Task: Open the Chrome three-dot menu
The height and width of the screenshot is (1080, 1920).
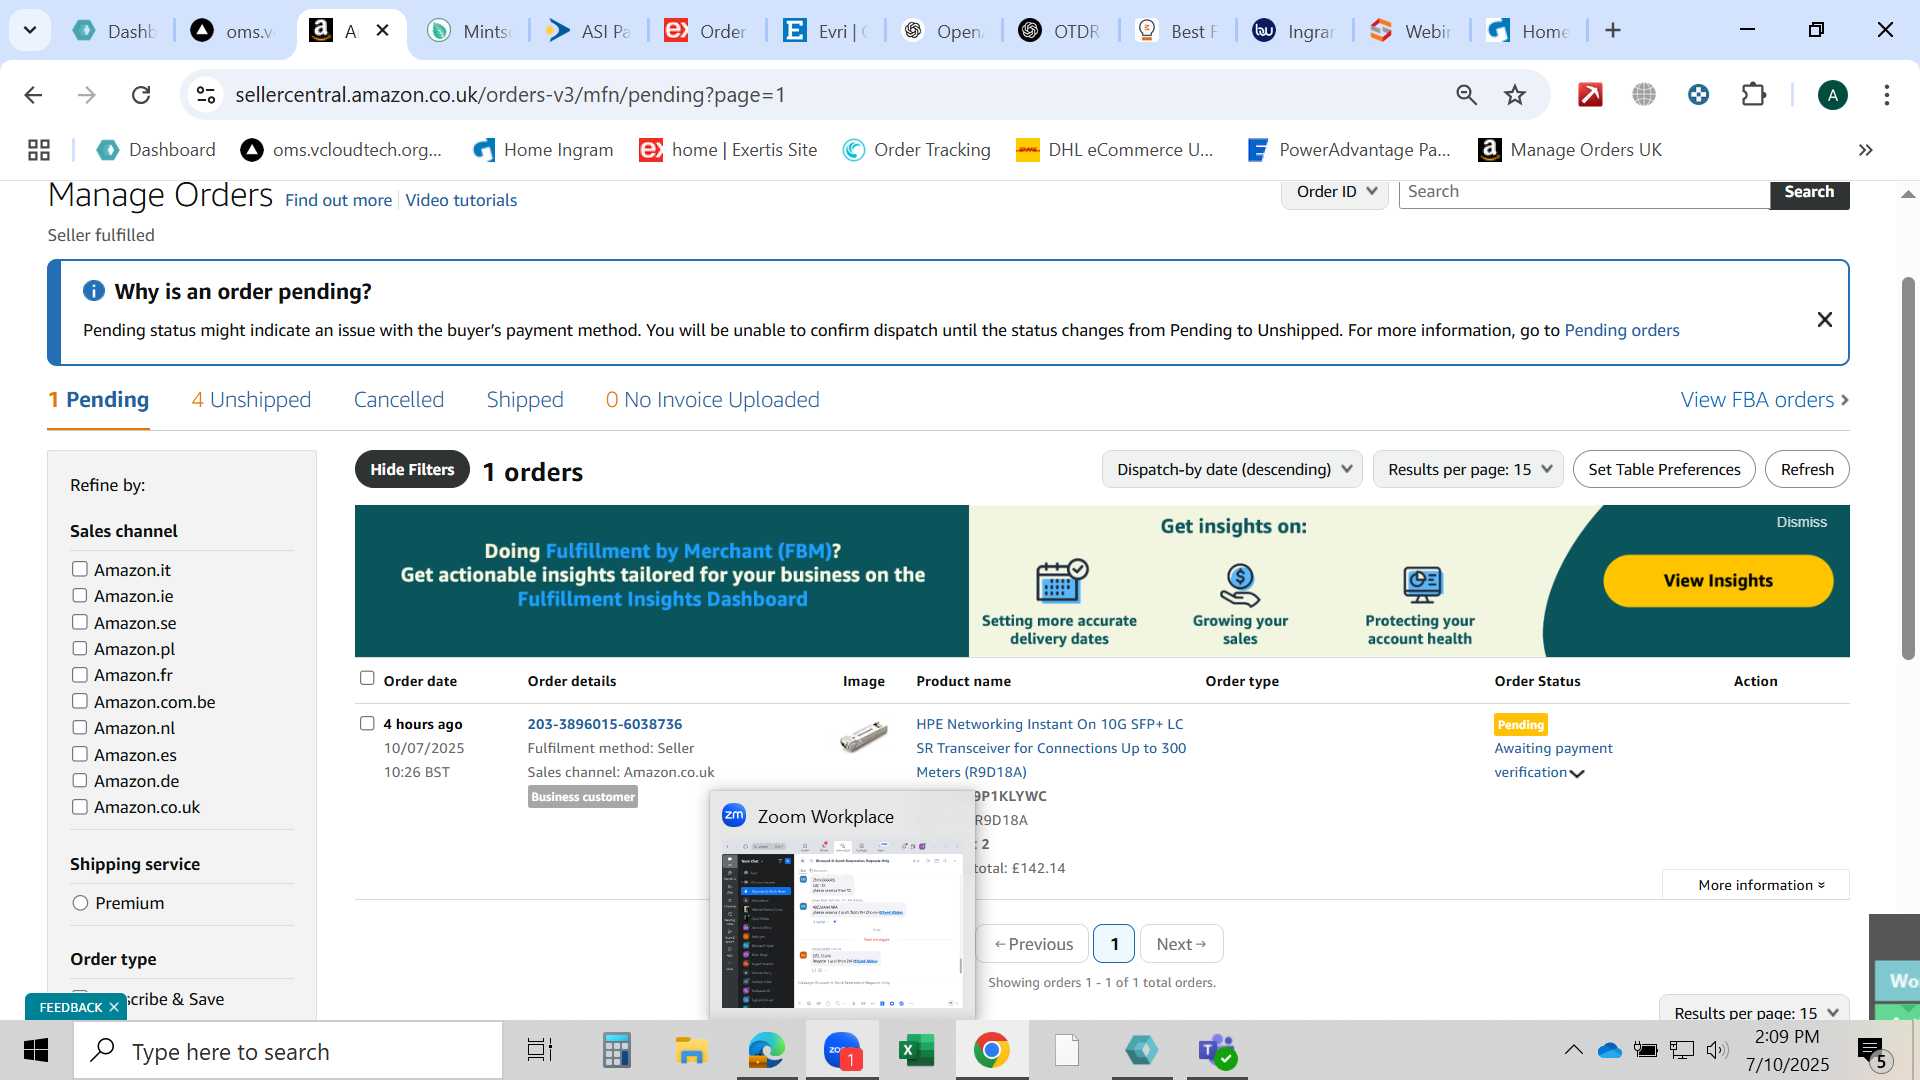Action: pyautogui.click(x=1887, y=95)
